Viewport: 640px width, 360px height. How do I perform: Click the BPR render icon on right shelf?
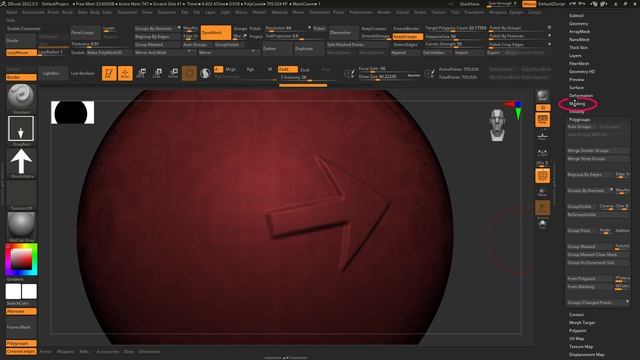542,96
